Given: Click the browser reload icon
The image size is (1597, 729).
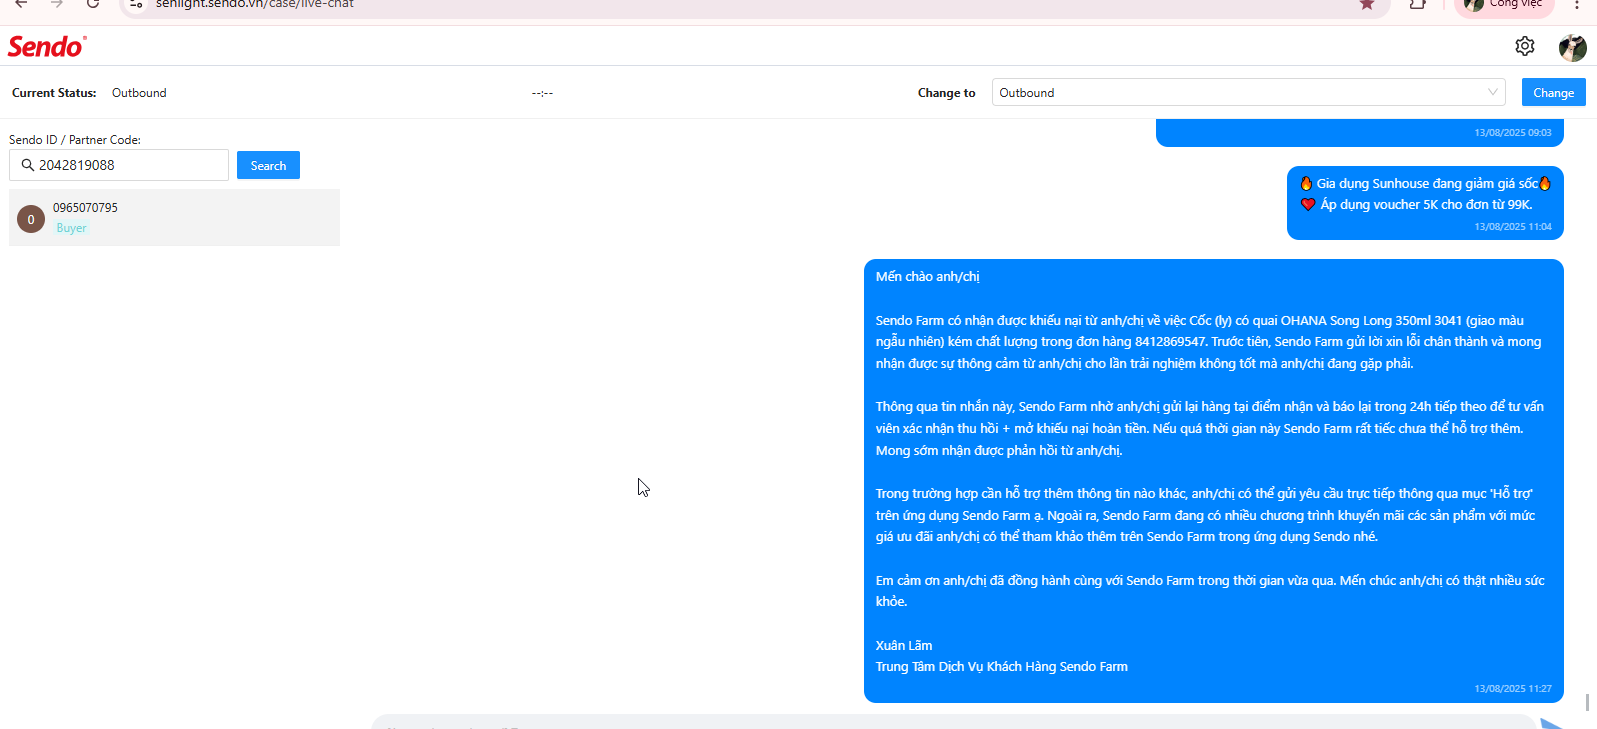Looking at the screenshot, I should 93,4.
